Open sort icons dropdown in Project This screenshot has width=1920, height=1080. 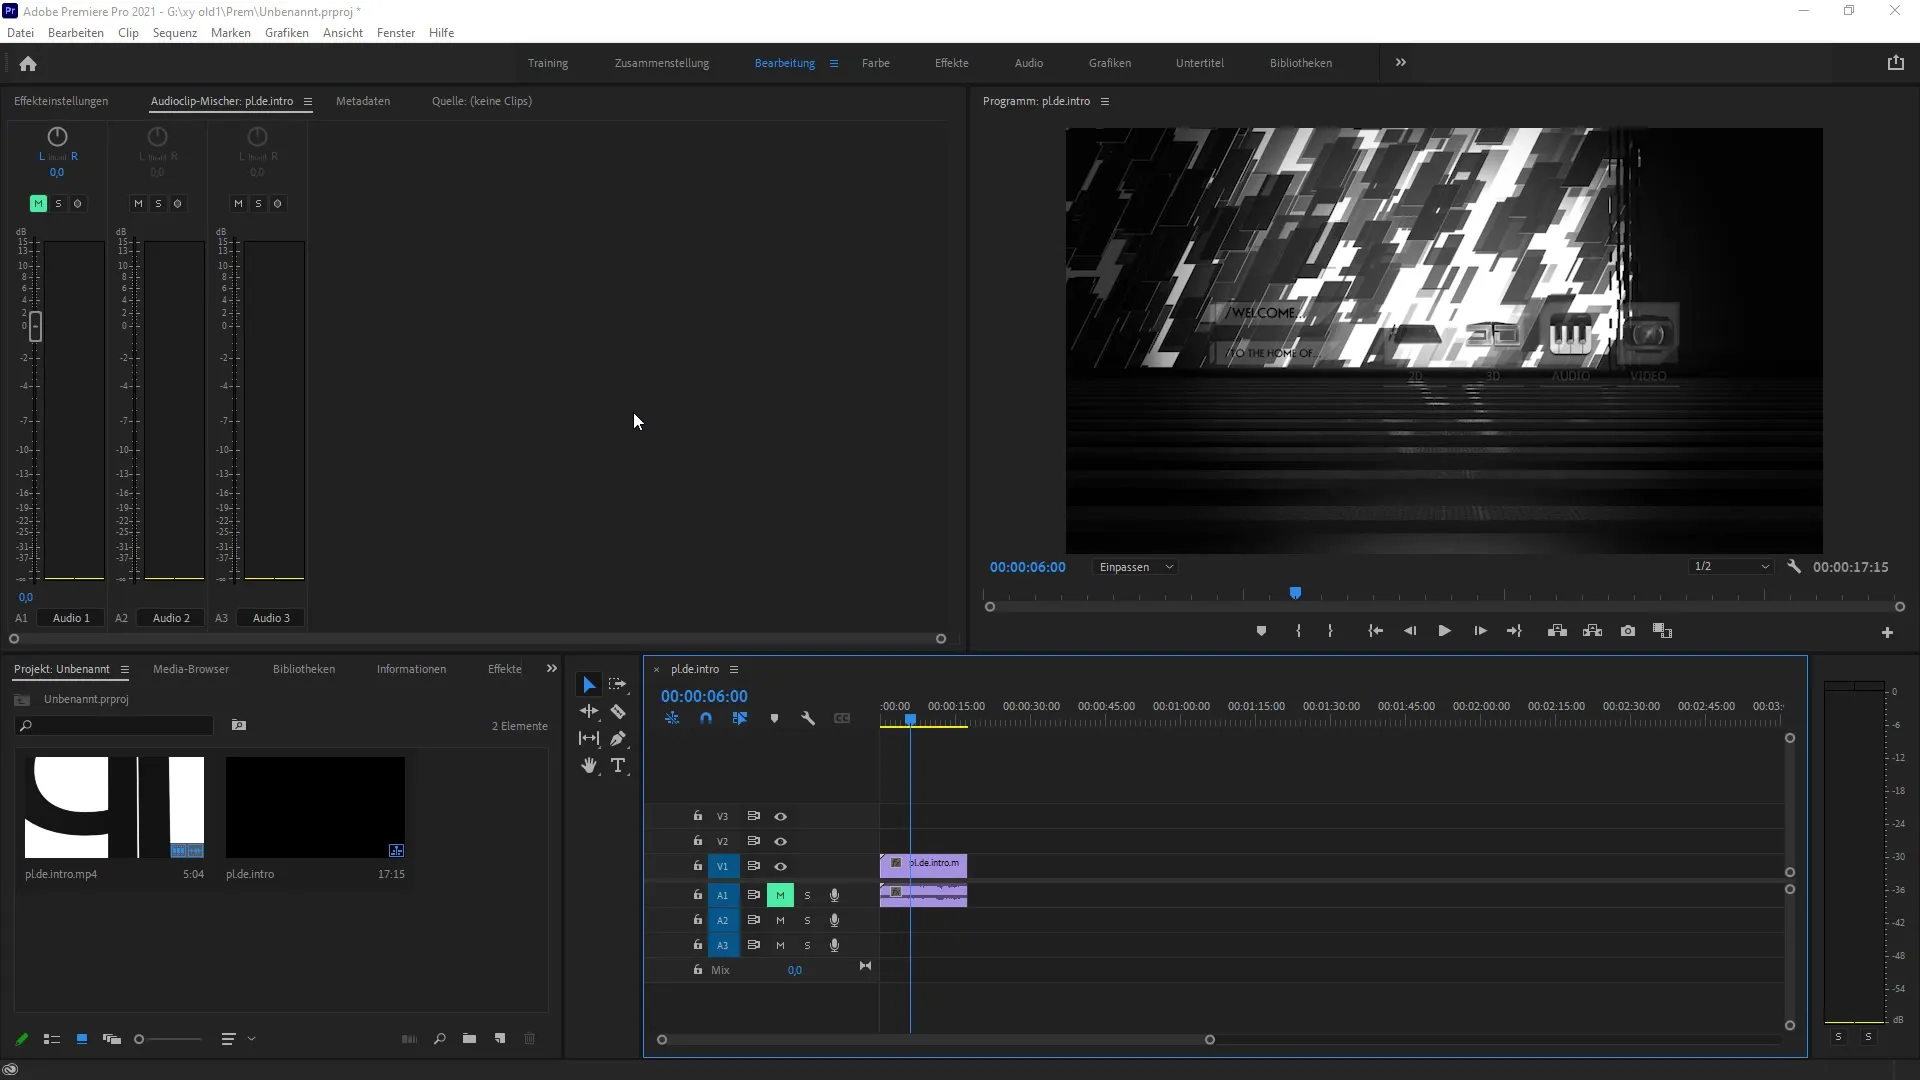(x=238, y=1040)
